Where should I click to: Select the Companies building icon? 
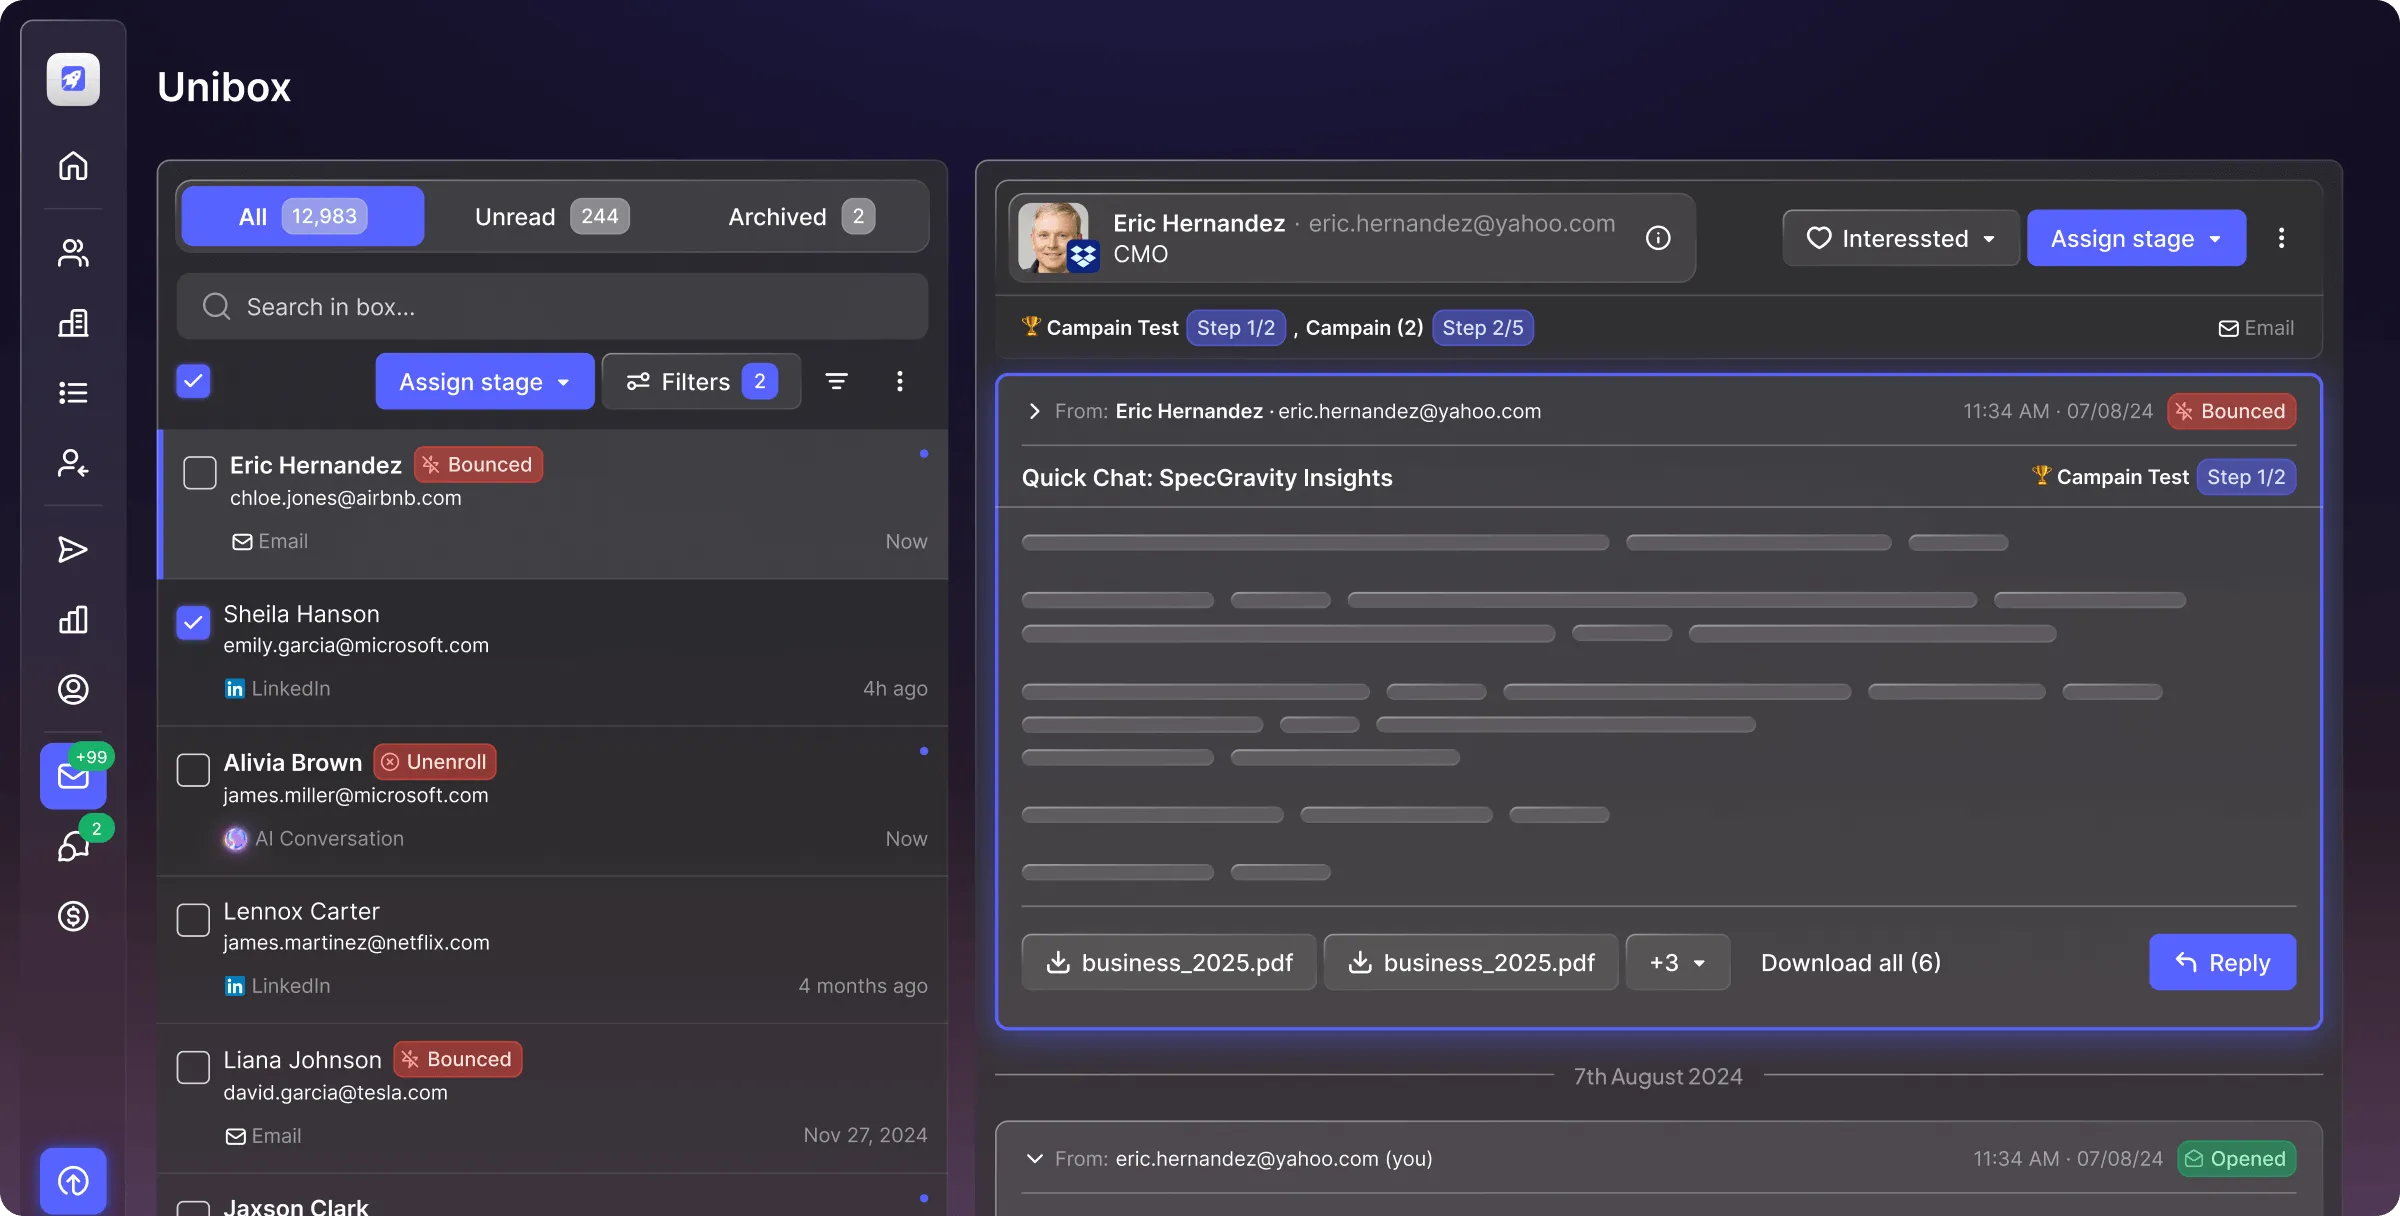click(x=73, y=322)
